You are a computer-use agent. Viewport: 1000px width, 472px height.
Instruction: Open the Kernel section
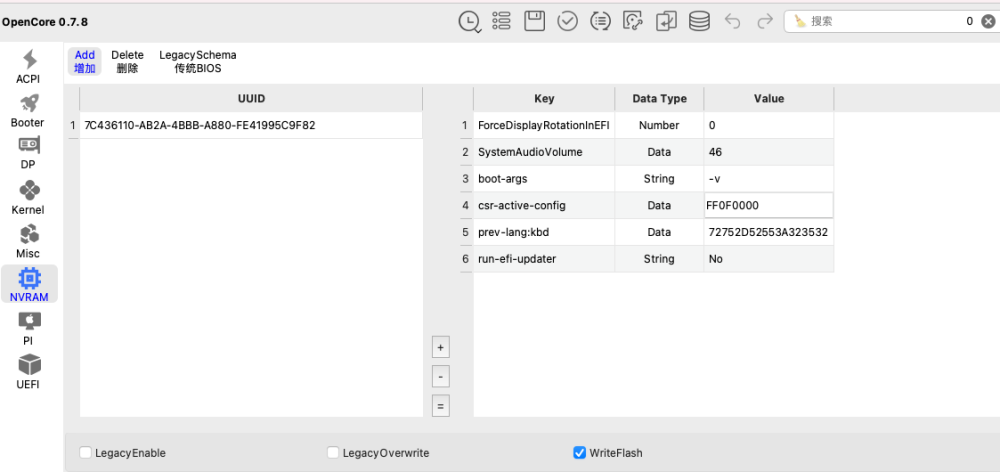[28, 197]
